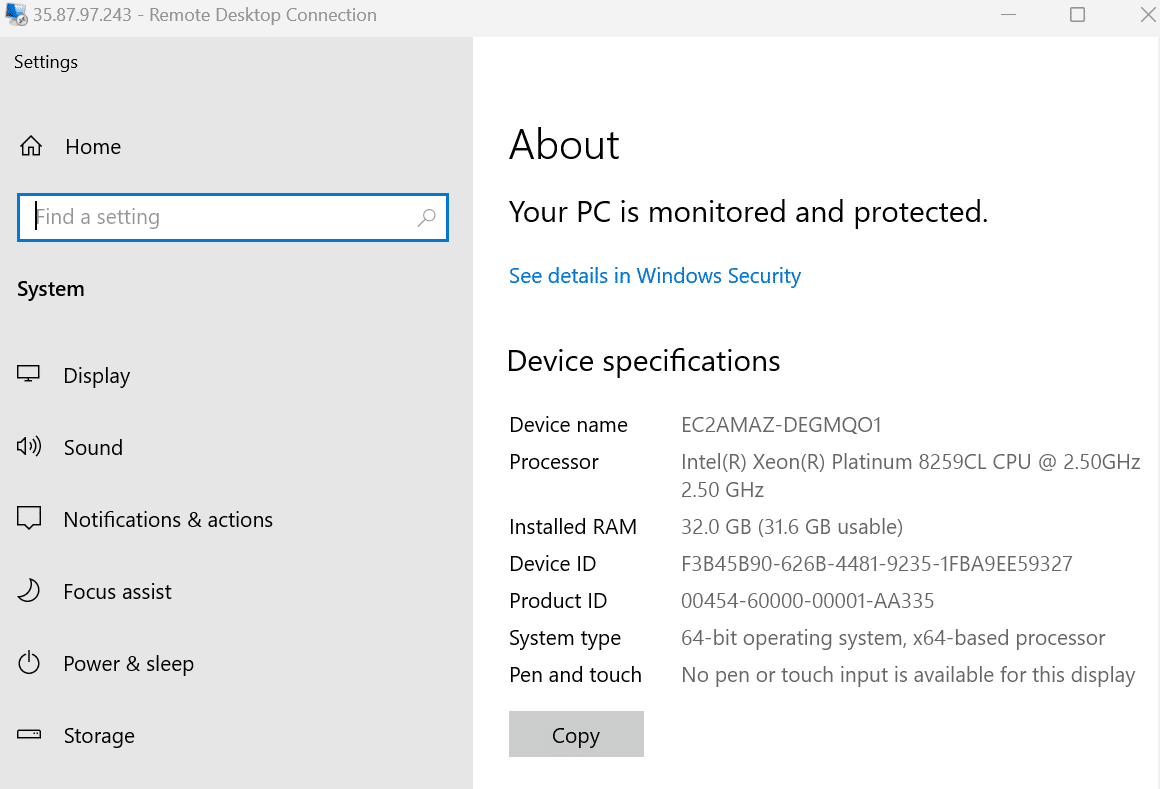Open See details in Windows Security
The width and height of the screenshot is (1160, 789).
(654, 276)
